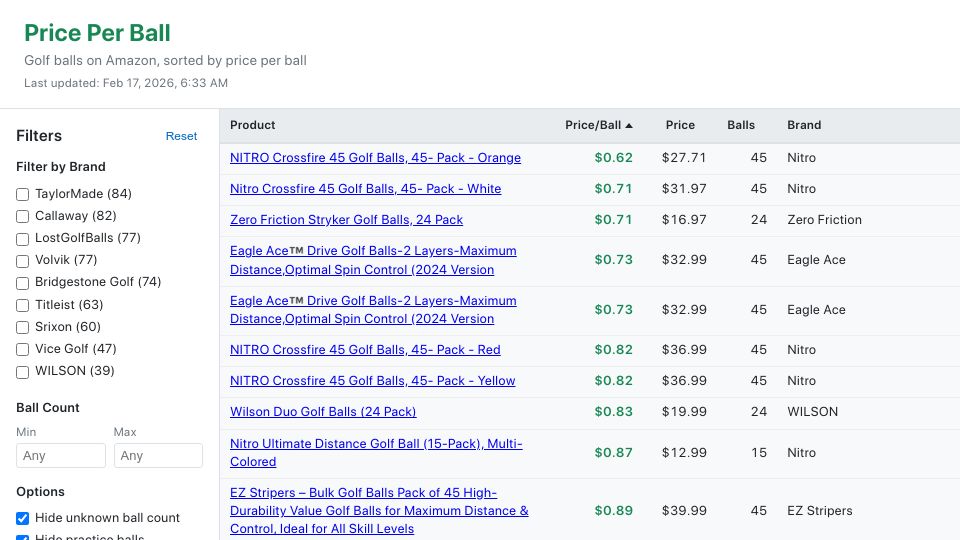Sort by Price/Ball column arrow
The height and width of the screenshot is (540, 960).
[x=629, y=126]
